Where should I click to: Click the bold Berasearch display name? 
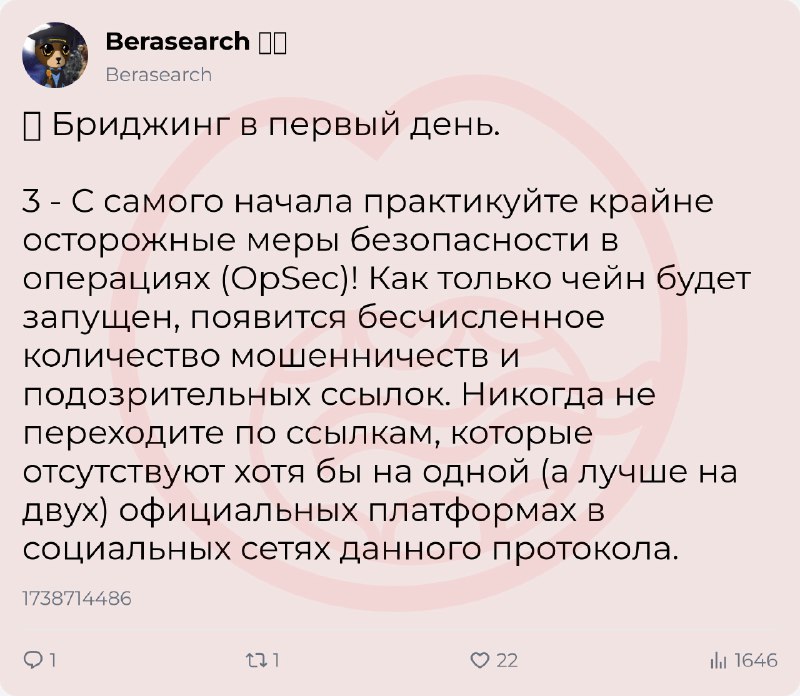(178, 42)
